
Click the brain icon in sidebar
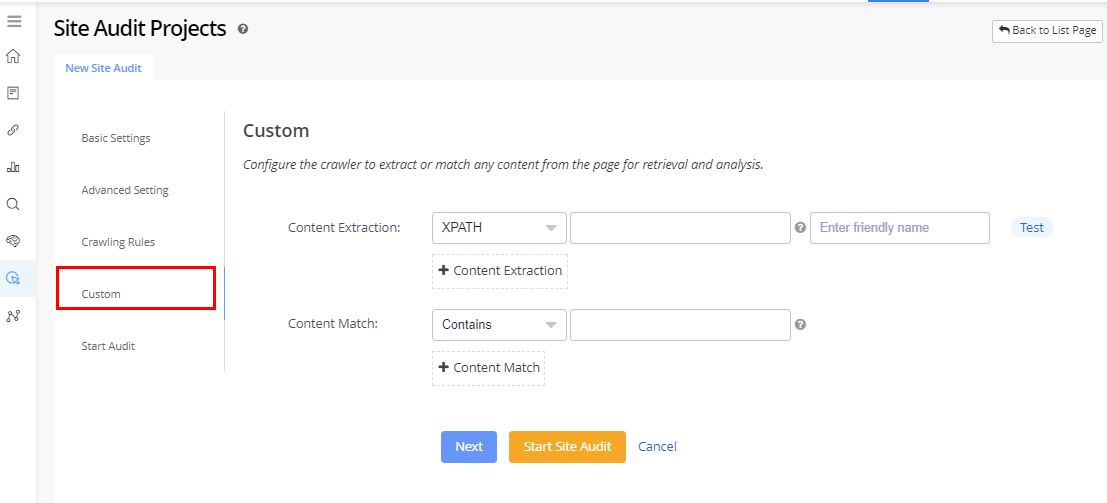[x=14, y=241]
